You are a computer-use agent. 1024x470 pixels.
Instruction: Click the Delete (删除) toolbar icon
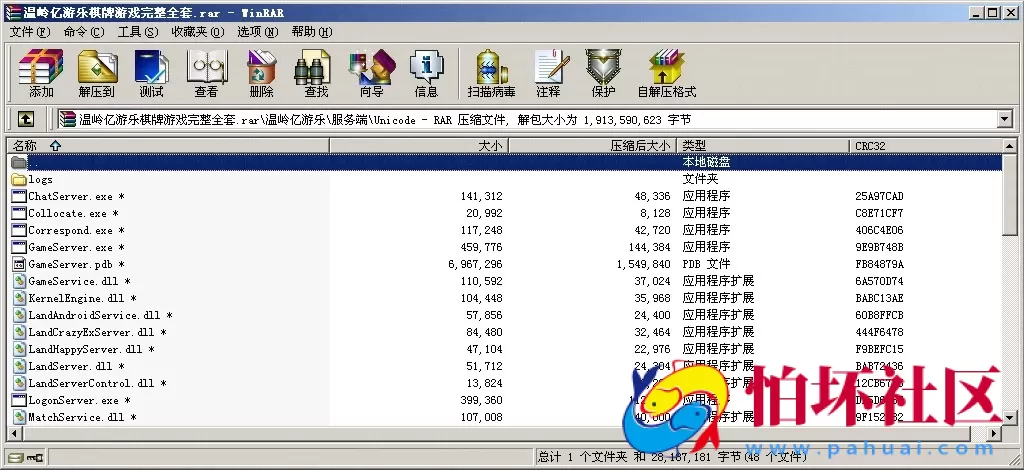coord(261,73)
